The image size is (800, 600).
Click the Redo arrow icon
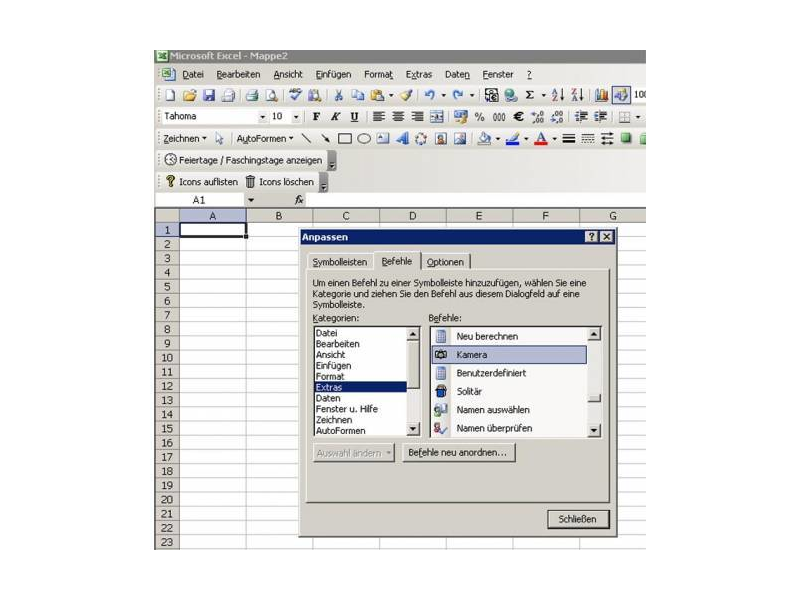(x=458, y=95)
